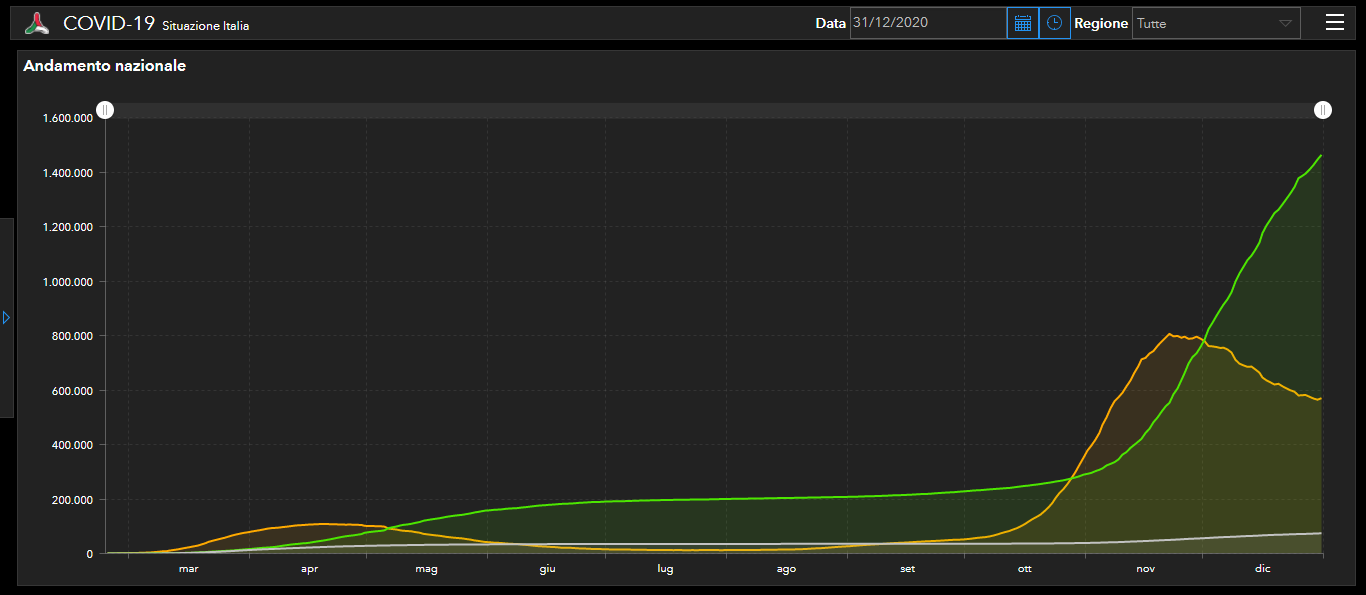Click the right handle of the range slider
1366x595 pixels.
click(x=1323, y=110)
